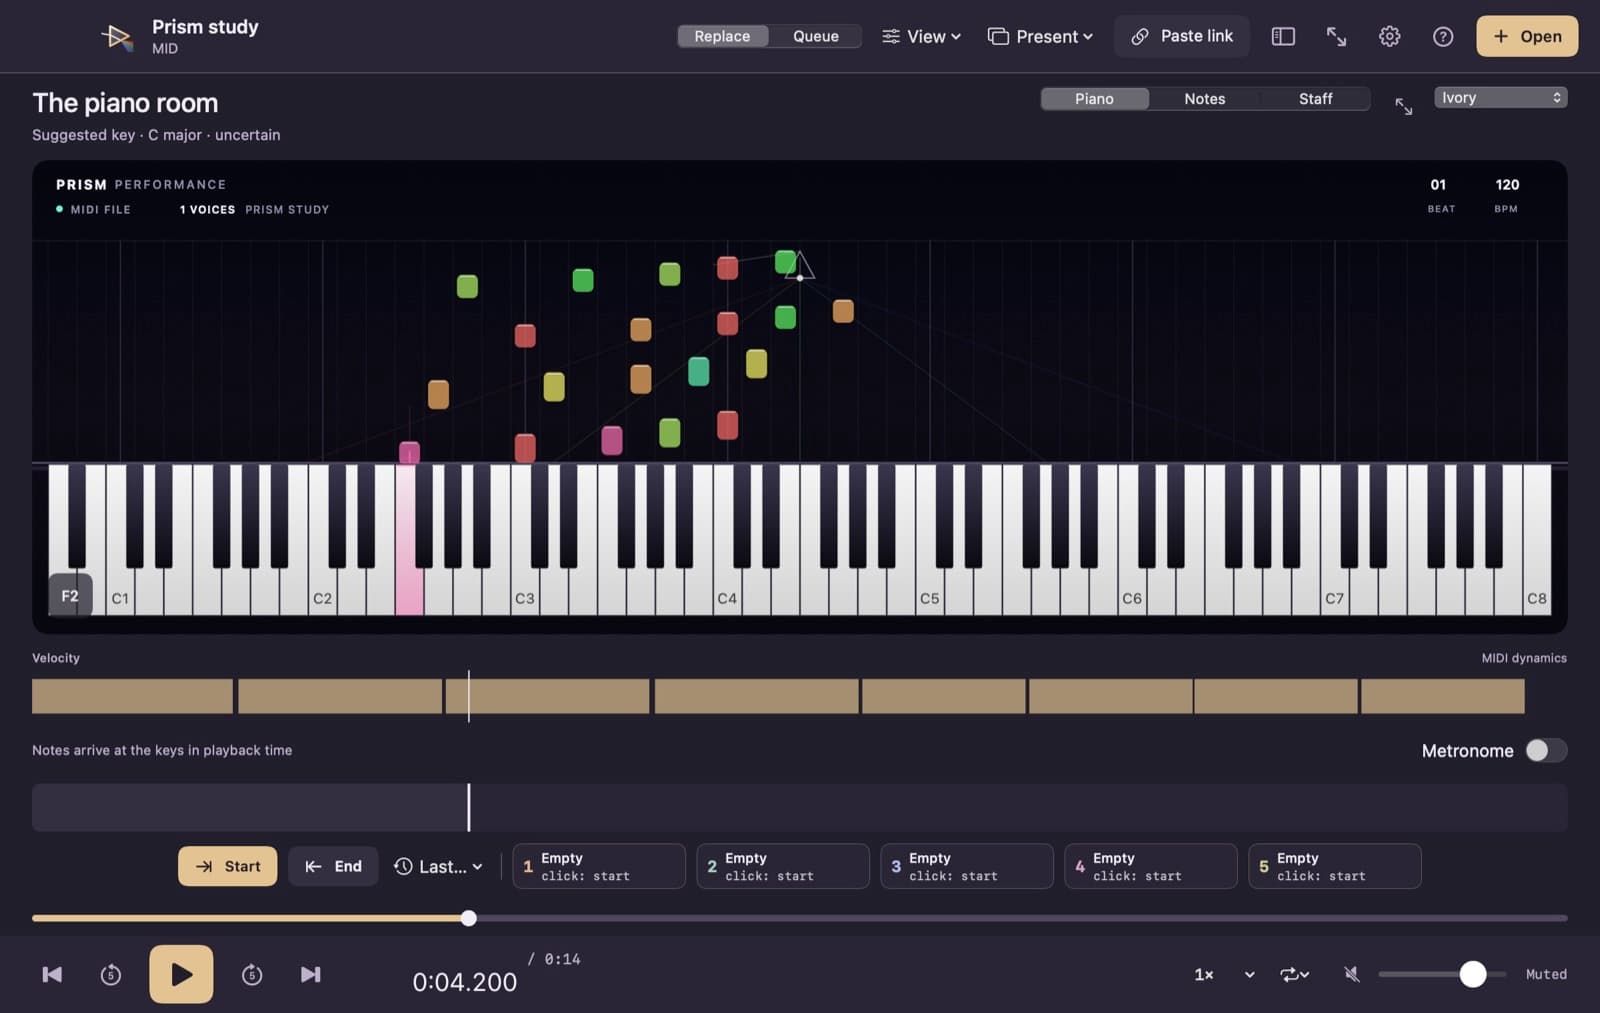The width and height of the screenshot is (1600, 1013).
Task: Click the 01 beat readout
Action: coord(1440,194)
